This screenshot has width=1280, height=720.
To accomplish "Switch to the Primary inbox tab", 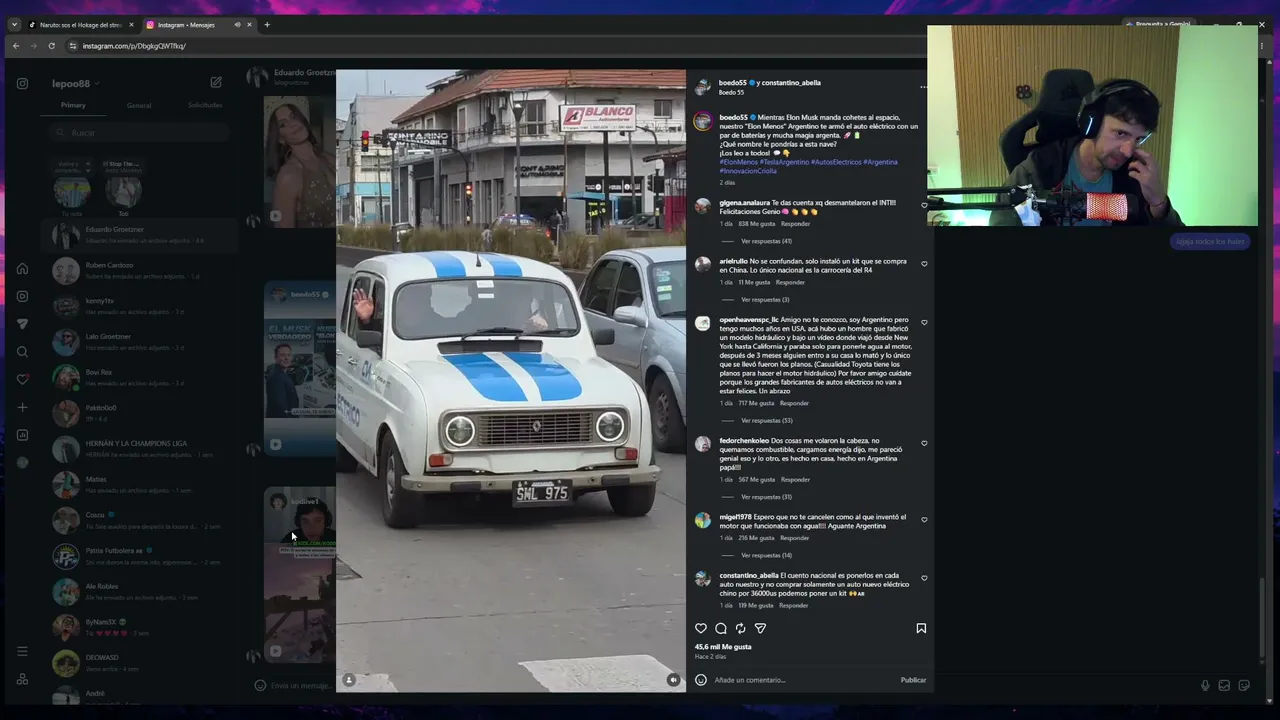I will pyautogui.click(x=73, y=105).
